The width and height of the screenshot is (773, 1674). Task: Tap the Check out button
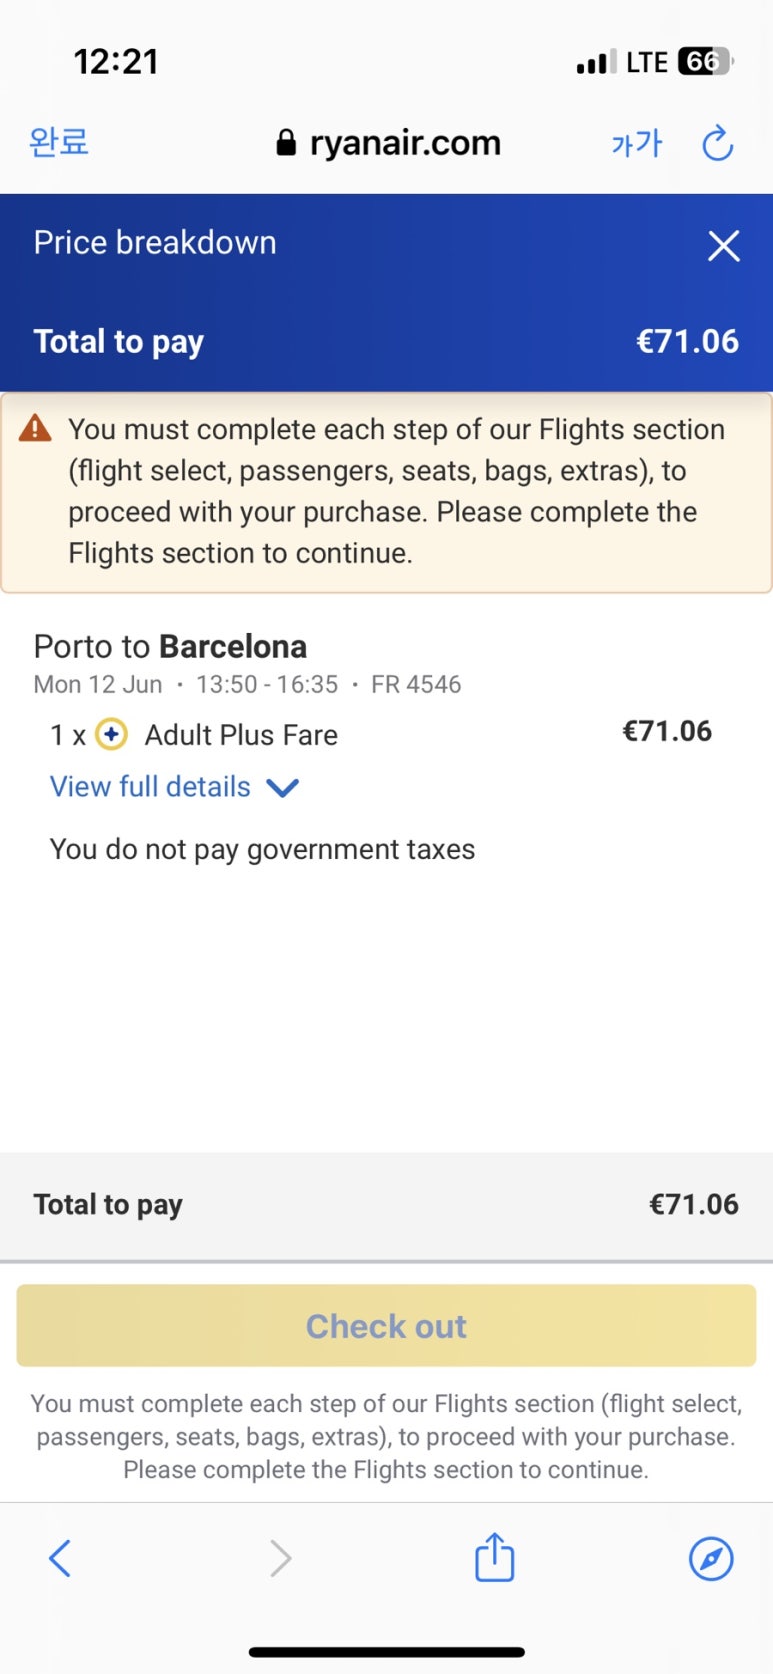[x=386, y=1326]
